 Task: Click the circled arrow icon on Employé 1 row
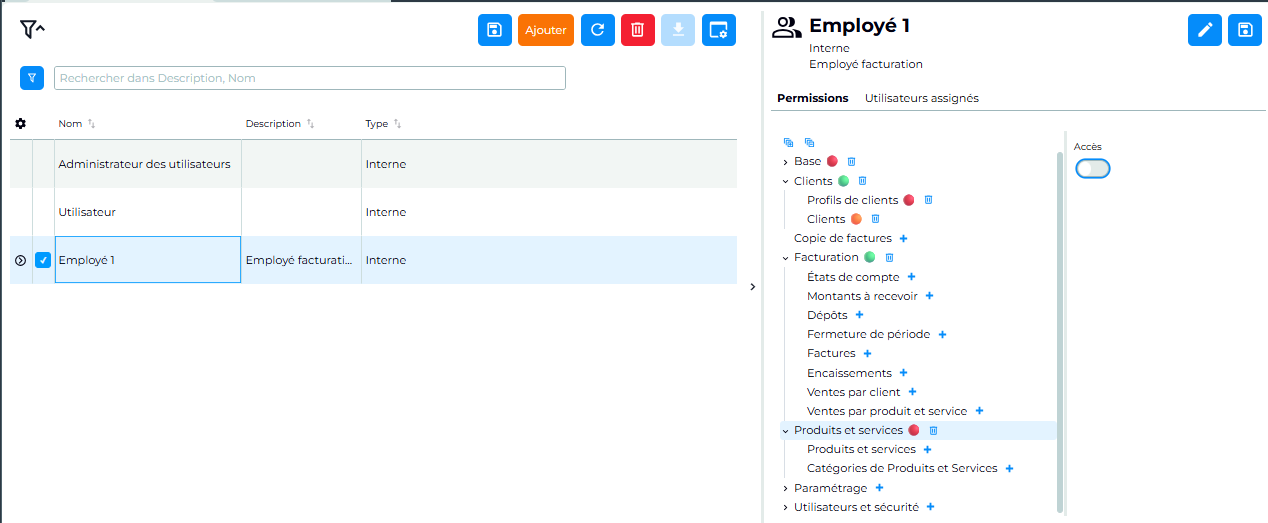(20, 260)
